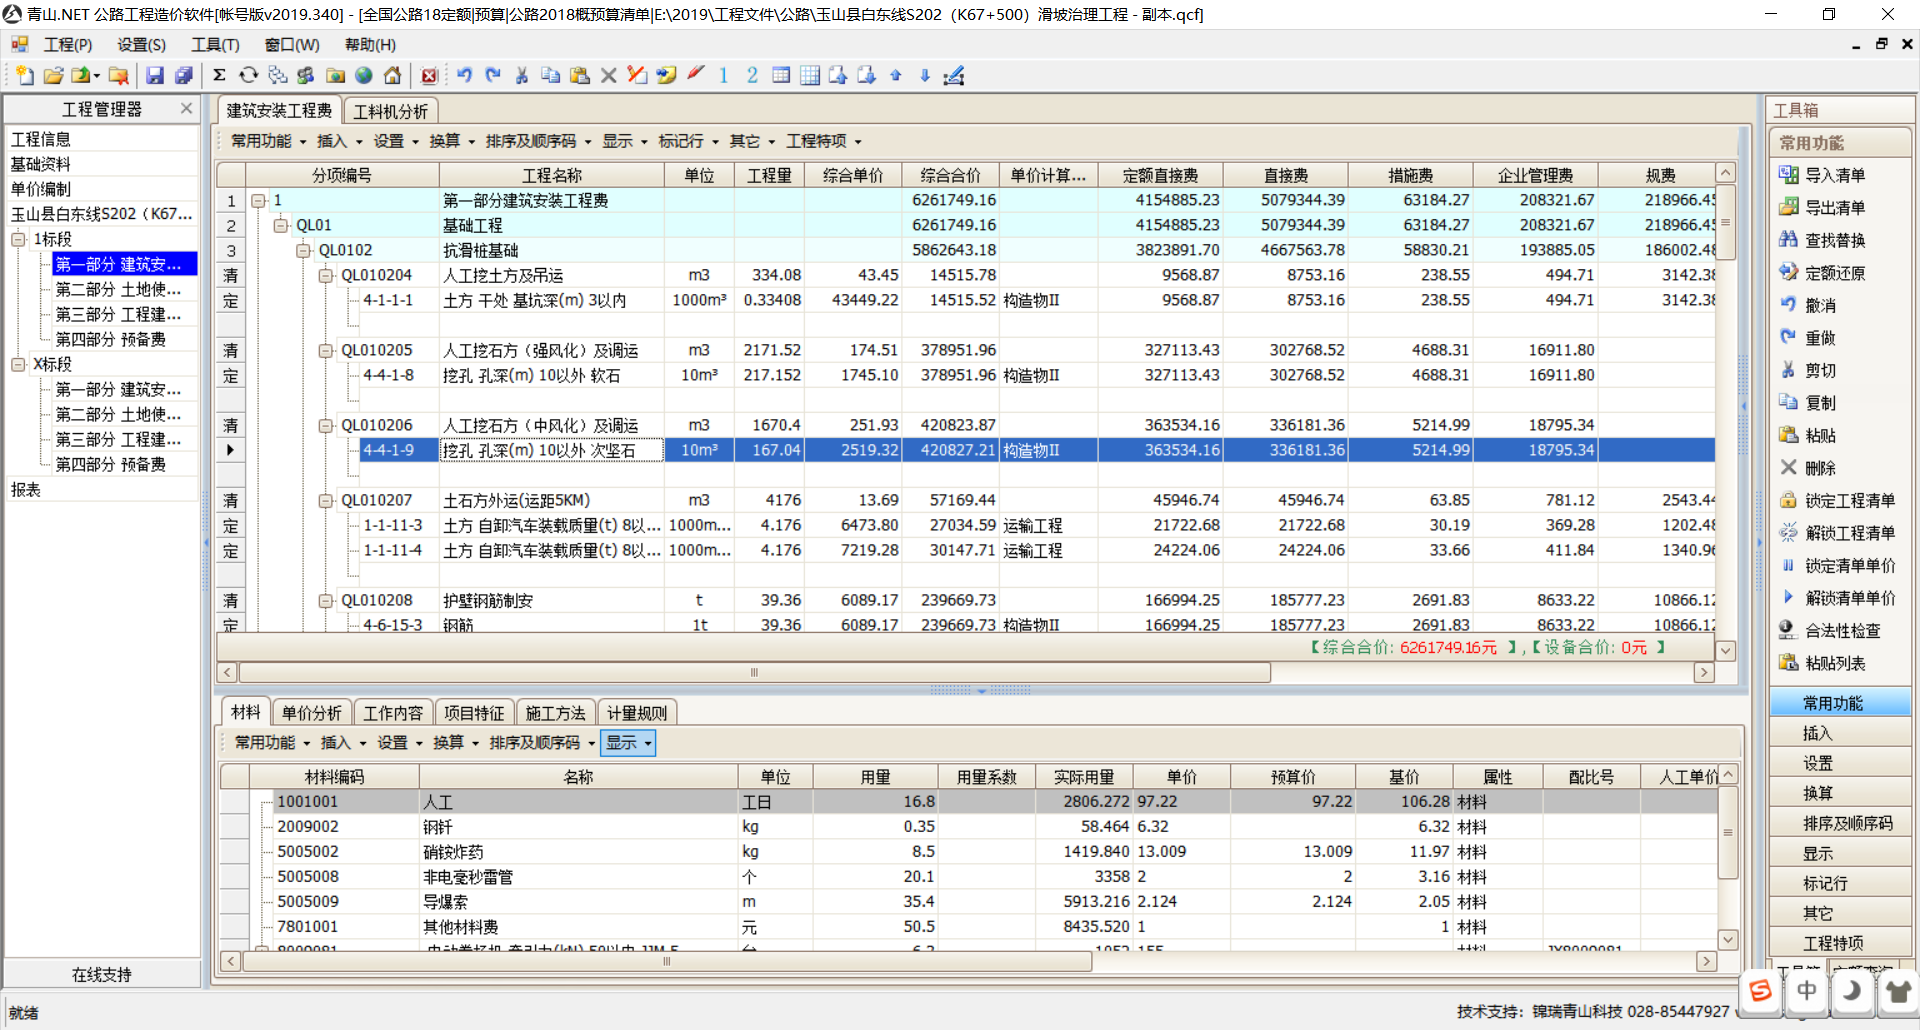This screenshot has width=1920, height=1030.
Task: Click the new project file icon
Action: [x=24, y=76]
